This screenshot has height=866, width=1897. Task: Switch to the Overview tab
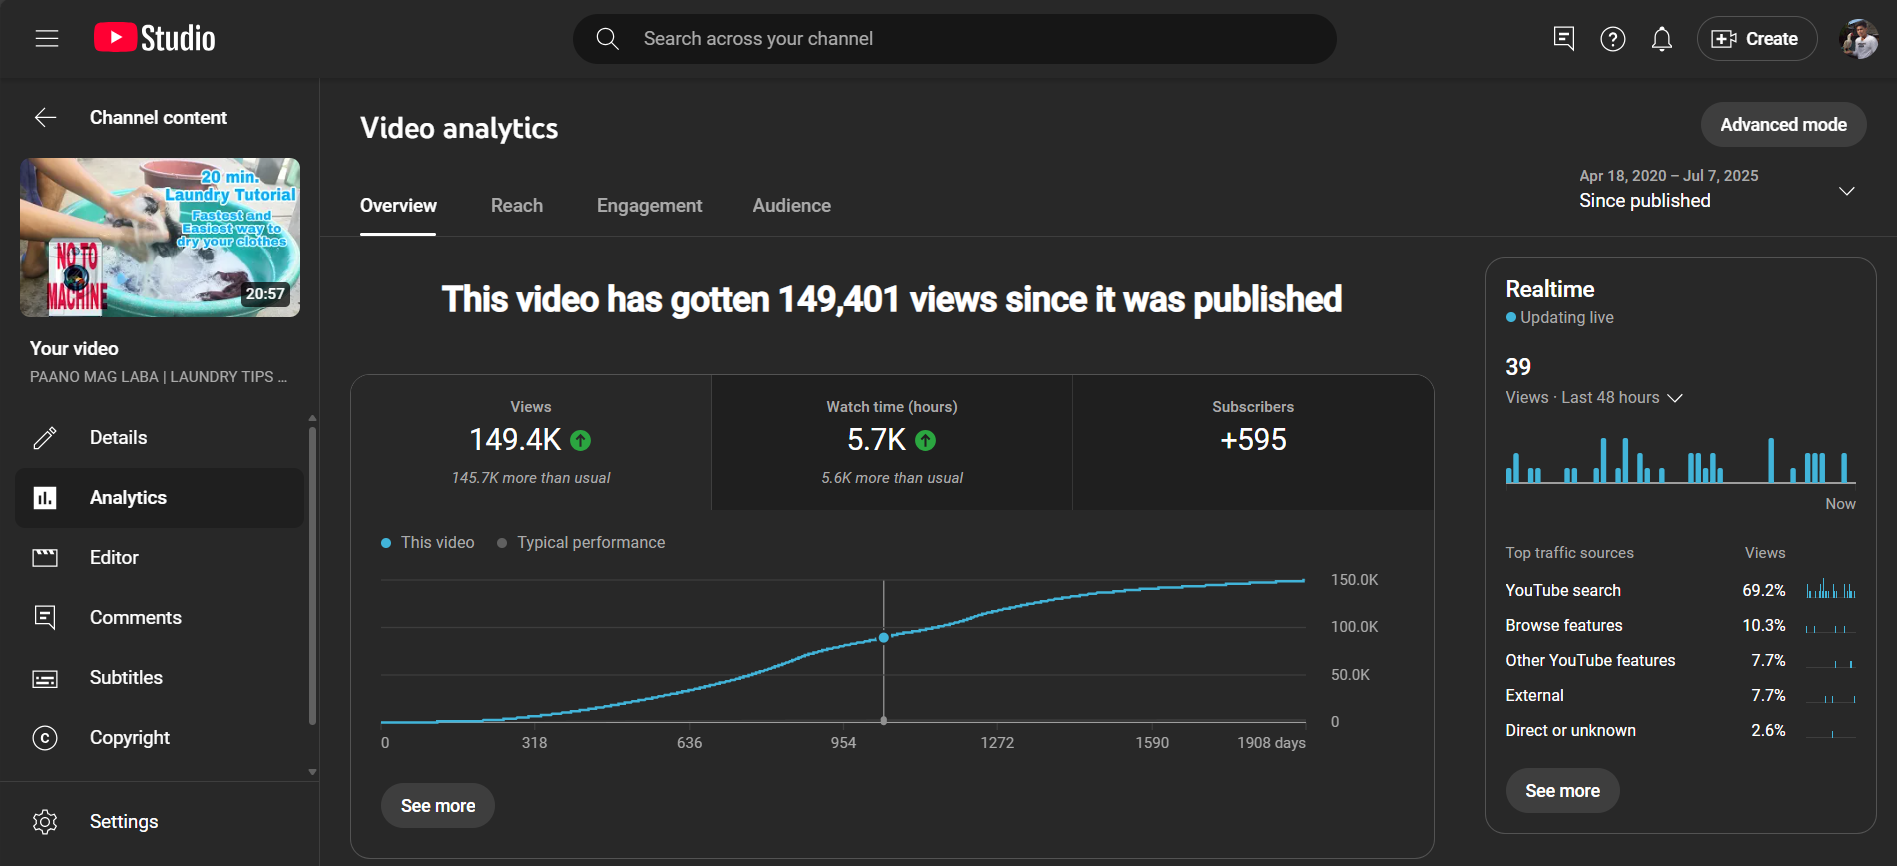[398, 206]
